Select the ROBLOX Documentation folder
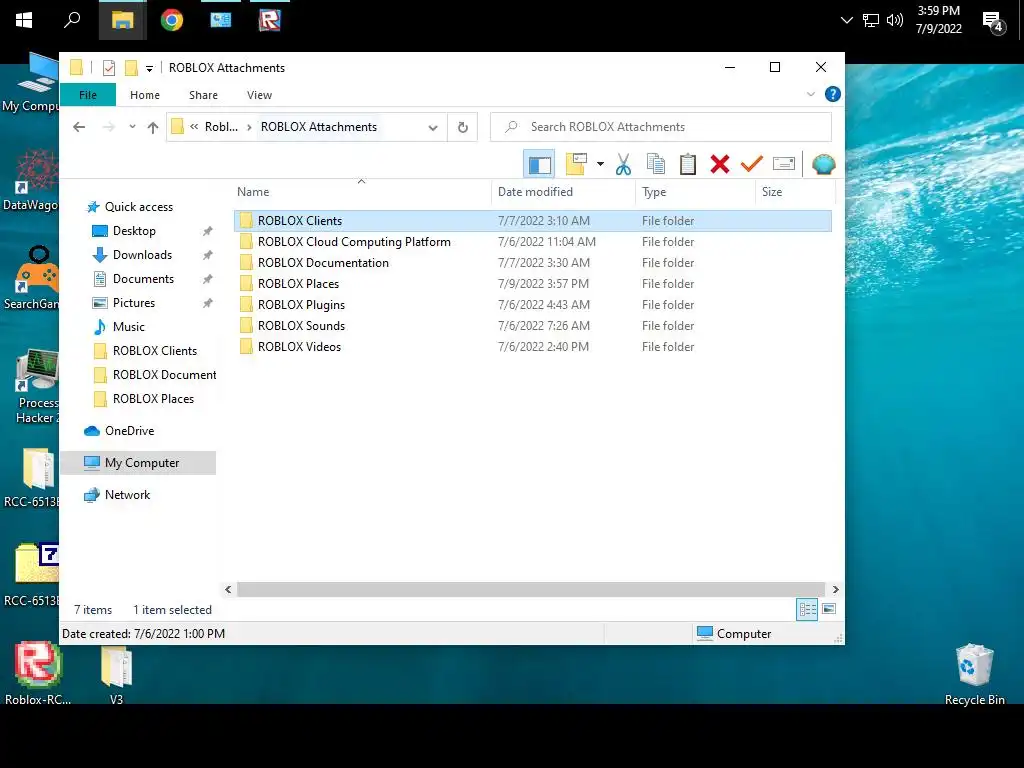This screenshot has height=768, width=1024. pyautogui.click(x=532, y=263)
